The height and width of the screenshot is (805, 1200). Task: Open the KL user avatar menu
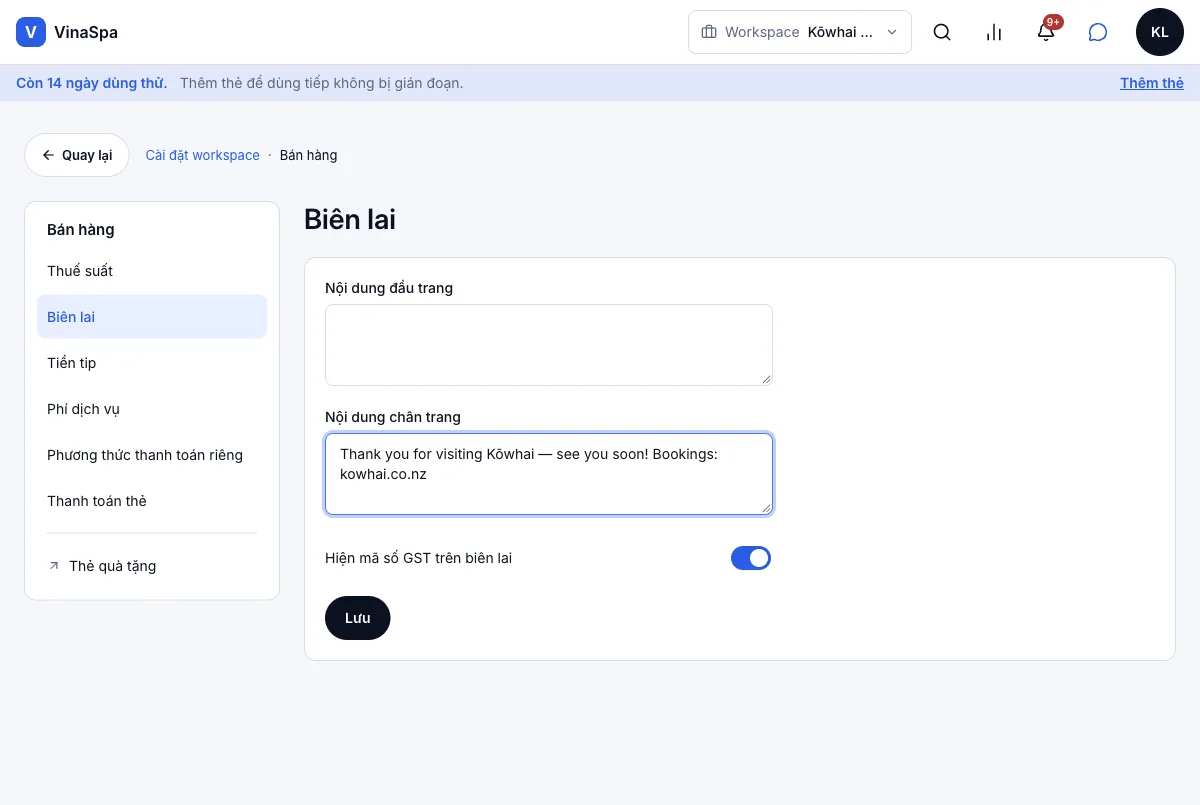click(1160, 32)
